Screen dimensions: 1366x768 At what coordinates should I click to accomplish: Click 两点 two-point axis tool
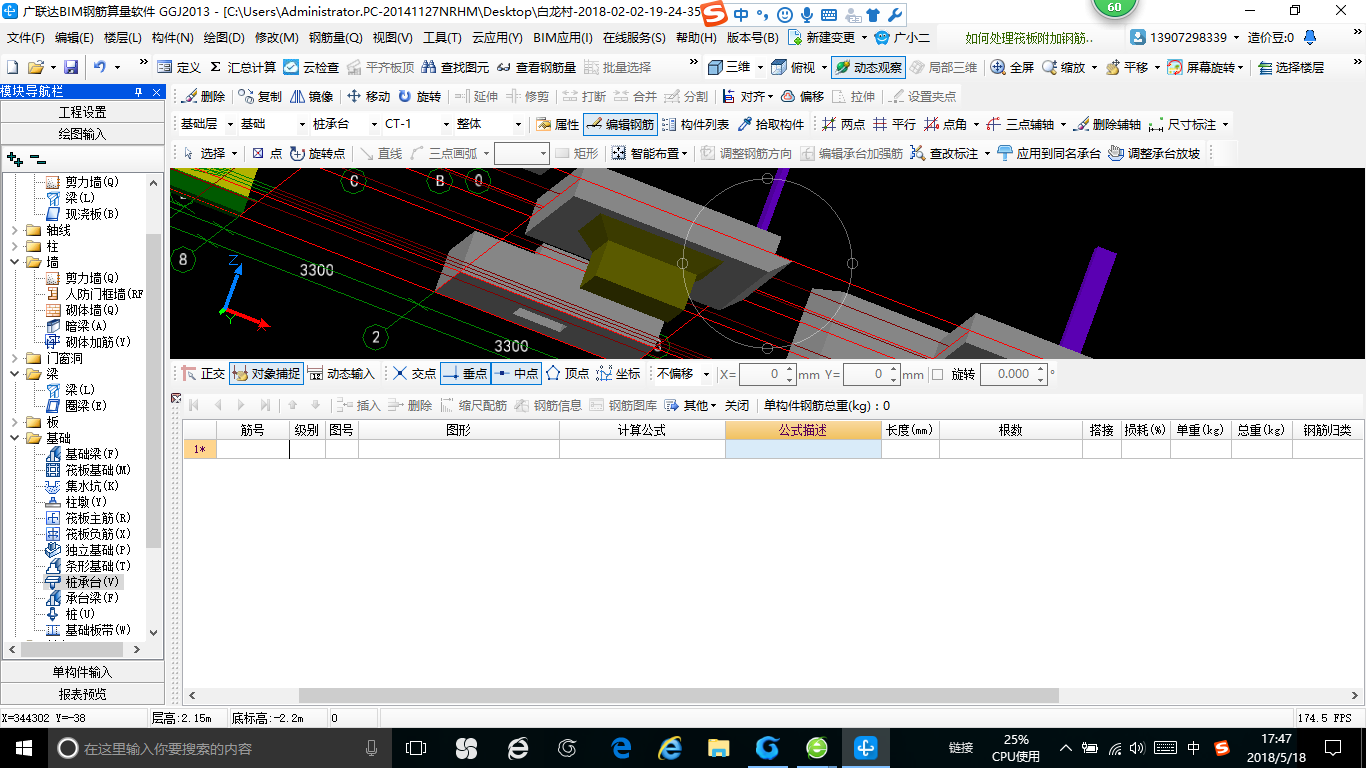tap(843, 125)
